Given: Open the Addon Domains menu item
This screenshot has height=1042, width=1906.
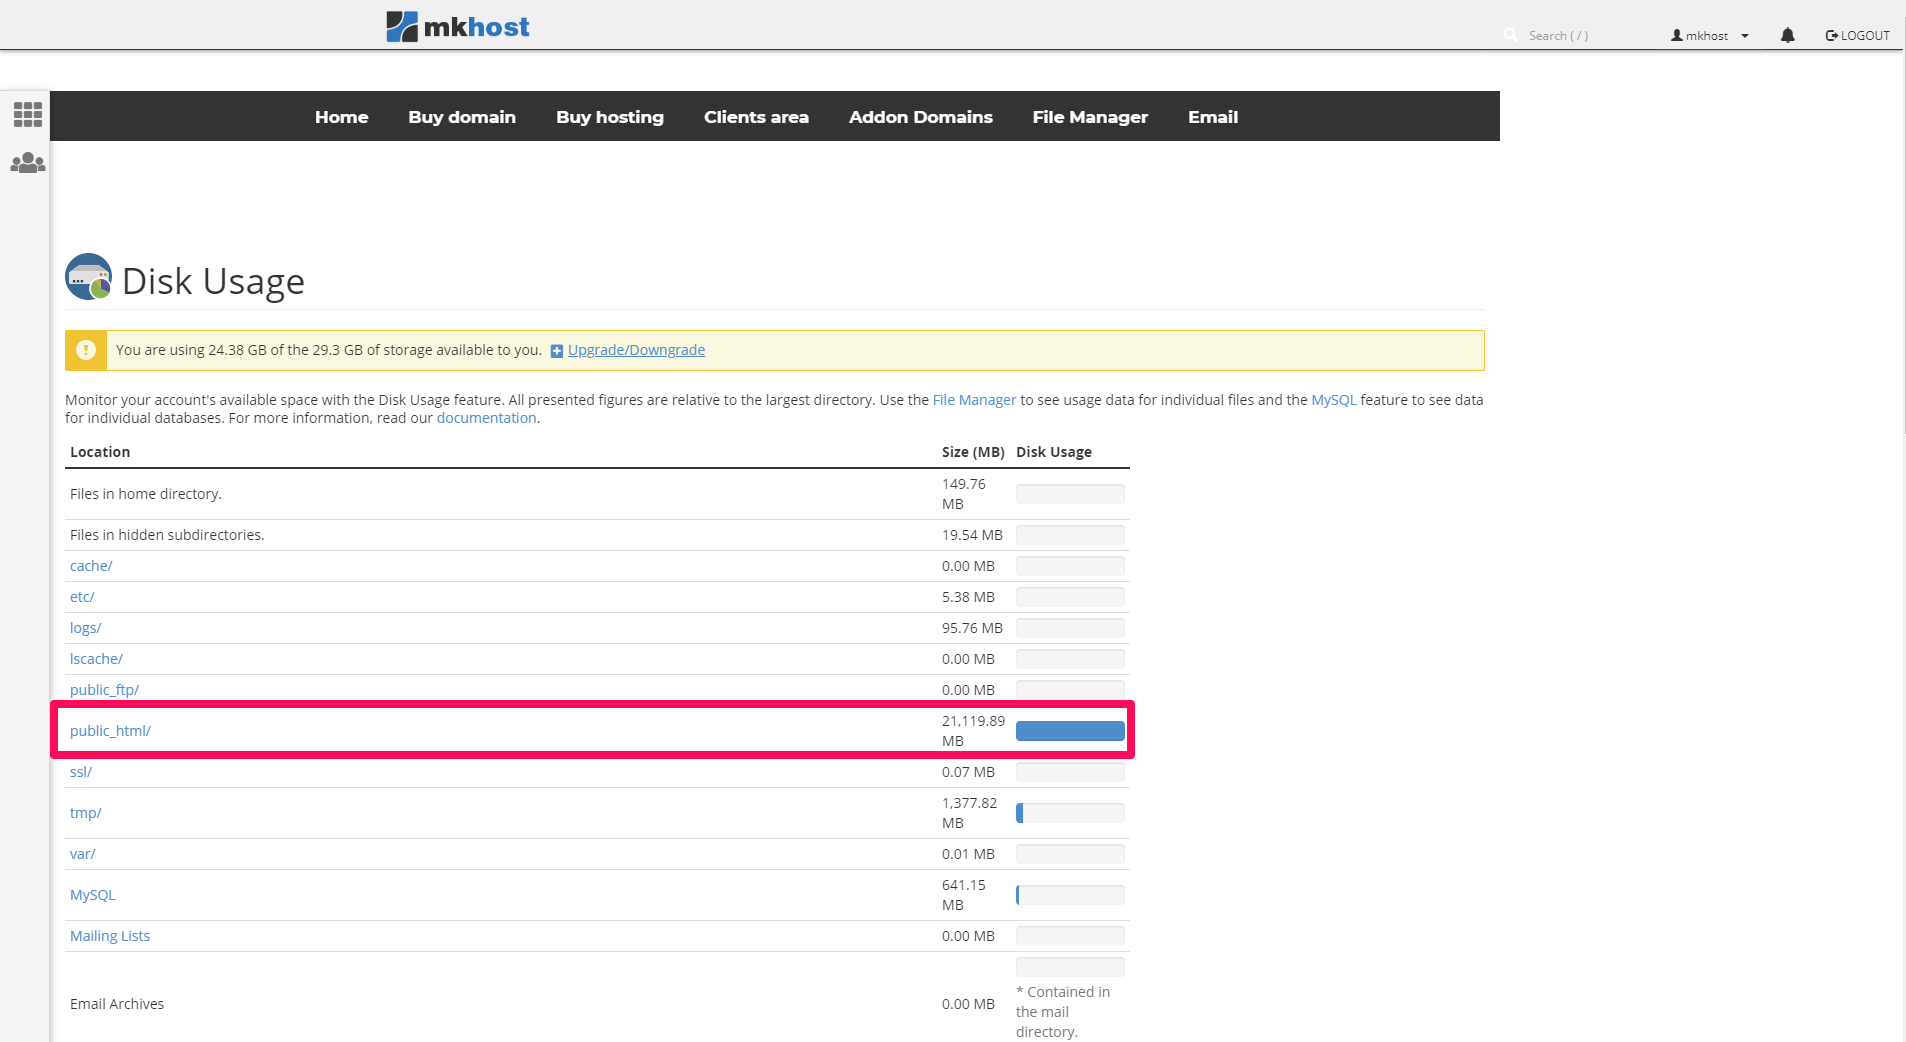Looking at the screenshot, I should tap(921, 117).
